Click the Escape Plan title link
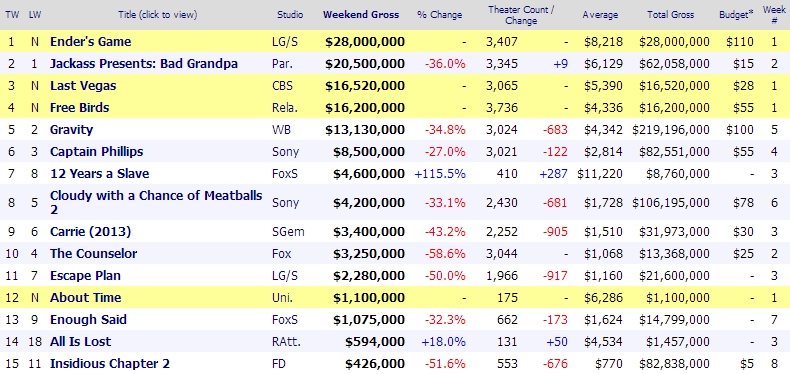The height and width of the screenshot is (374, 790). coord(85,275)
